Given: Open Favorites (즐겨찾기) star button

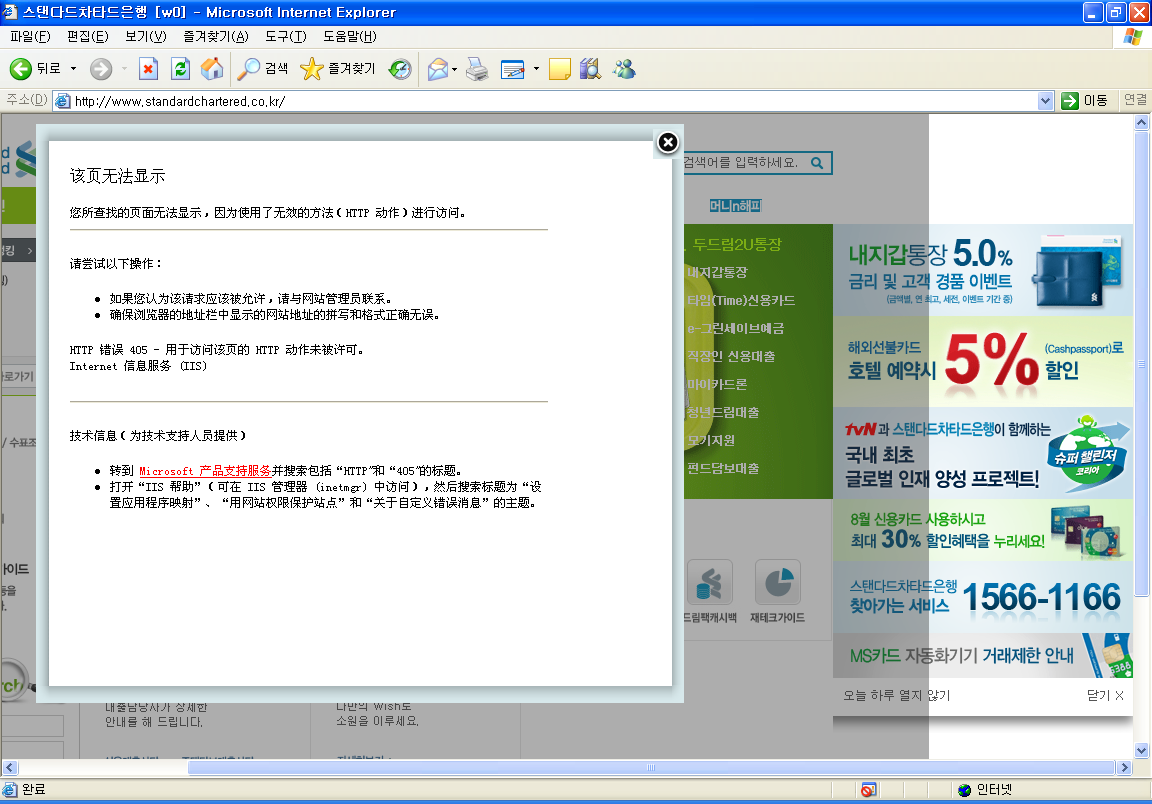Looking at the screenshot, I should (338, 69).
